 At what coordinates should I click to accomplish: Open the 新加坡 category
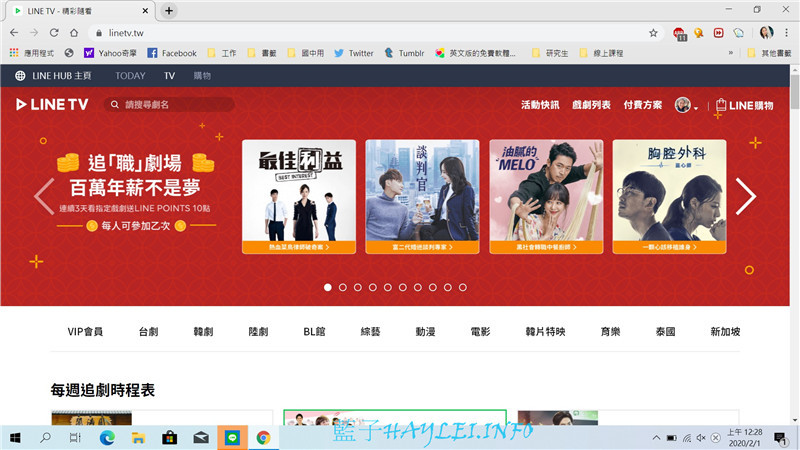click(x=725, y=332)
